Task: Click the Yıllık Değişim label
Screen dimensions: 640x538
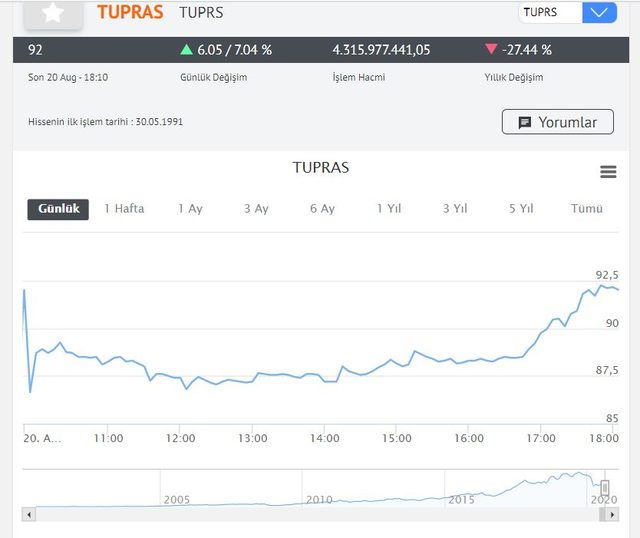Action: (514, 78)
